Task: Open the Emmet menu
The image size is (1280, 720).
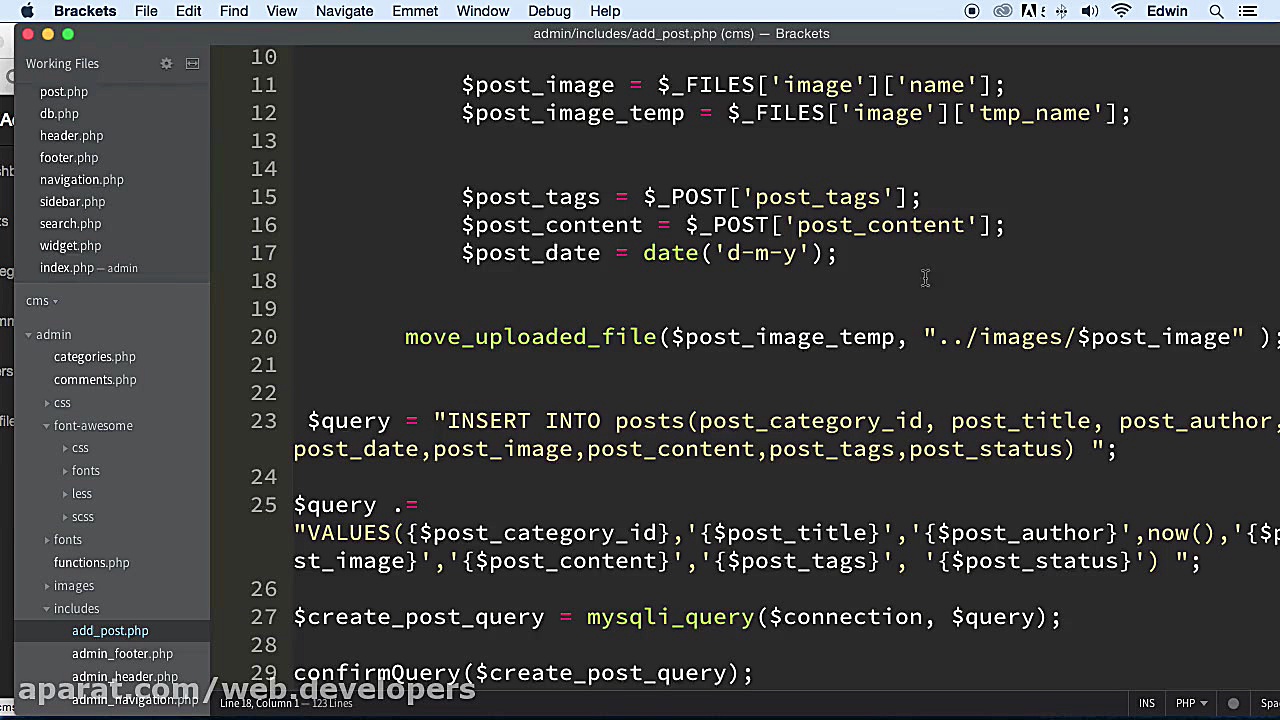Action: (415, 11)
